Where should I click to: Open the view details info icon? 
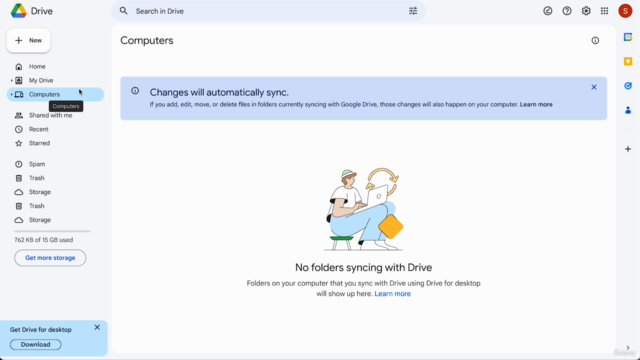[x=595, y=40]
